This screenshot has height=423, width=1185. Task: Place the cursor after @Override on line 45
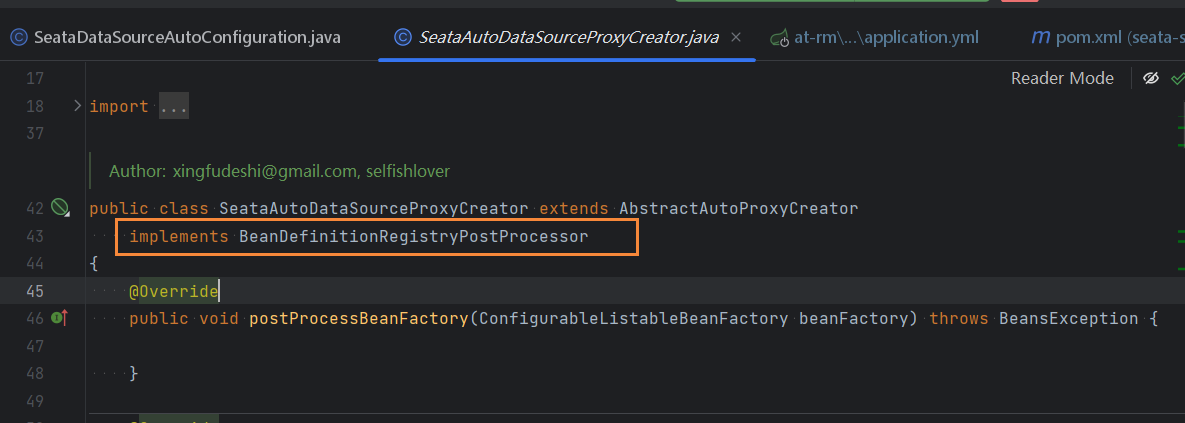219,291
